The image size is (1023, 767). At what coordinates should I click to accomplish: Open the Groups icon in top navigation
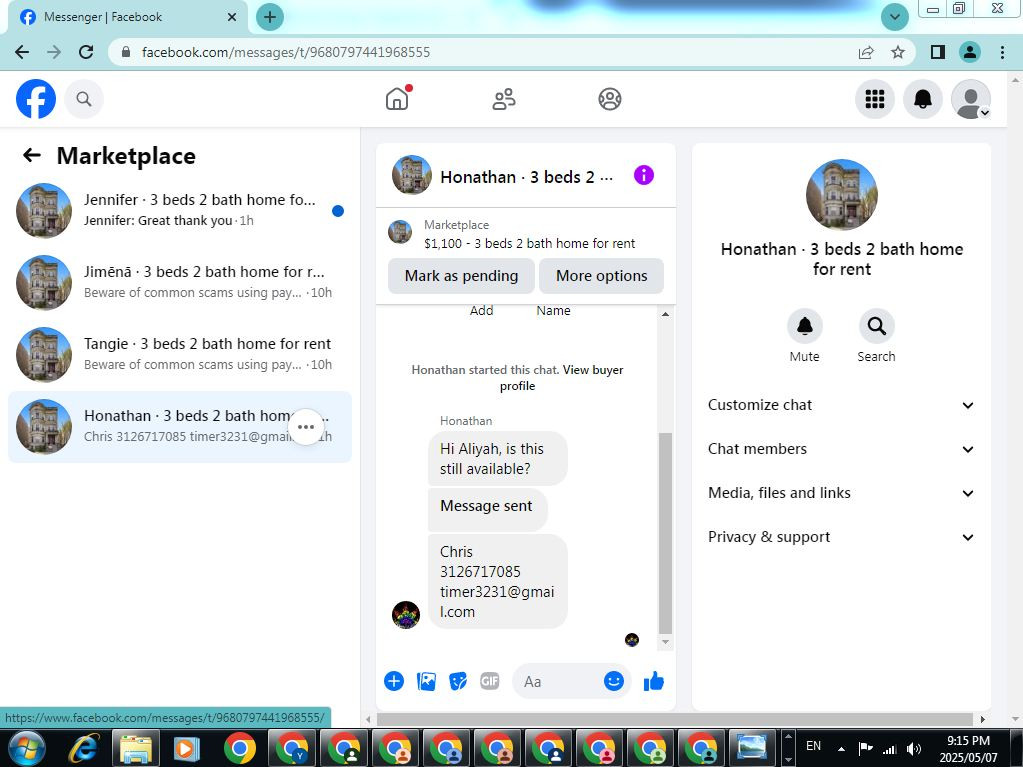[x=610, y=99]
